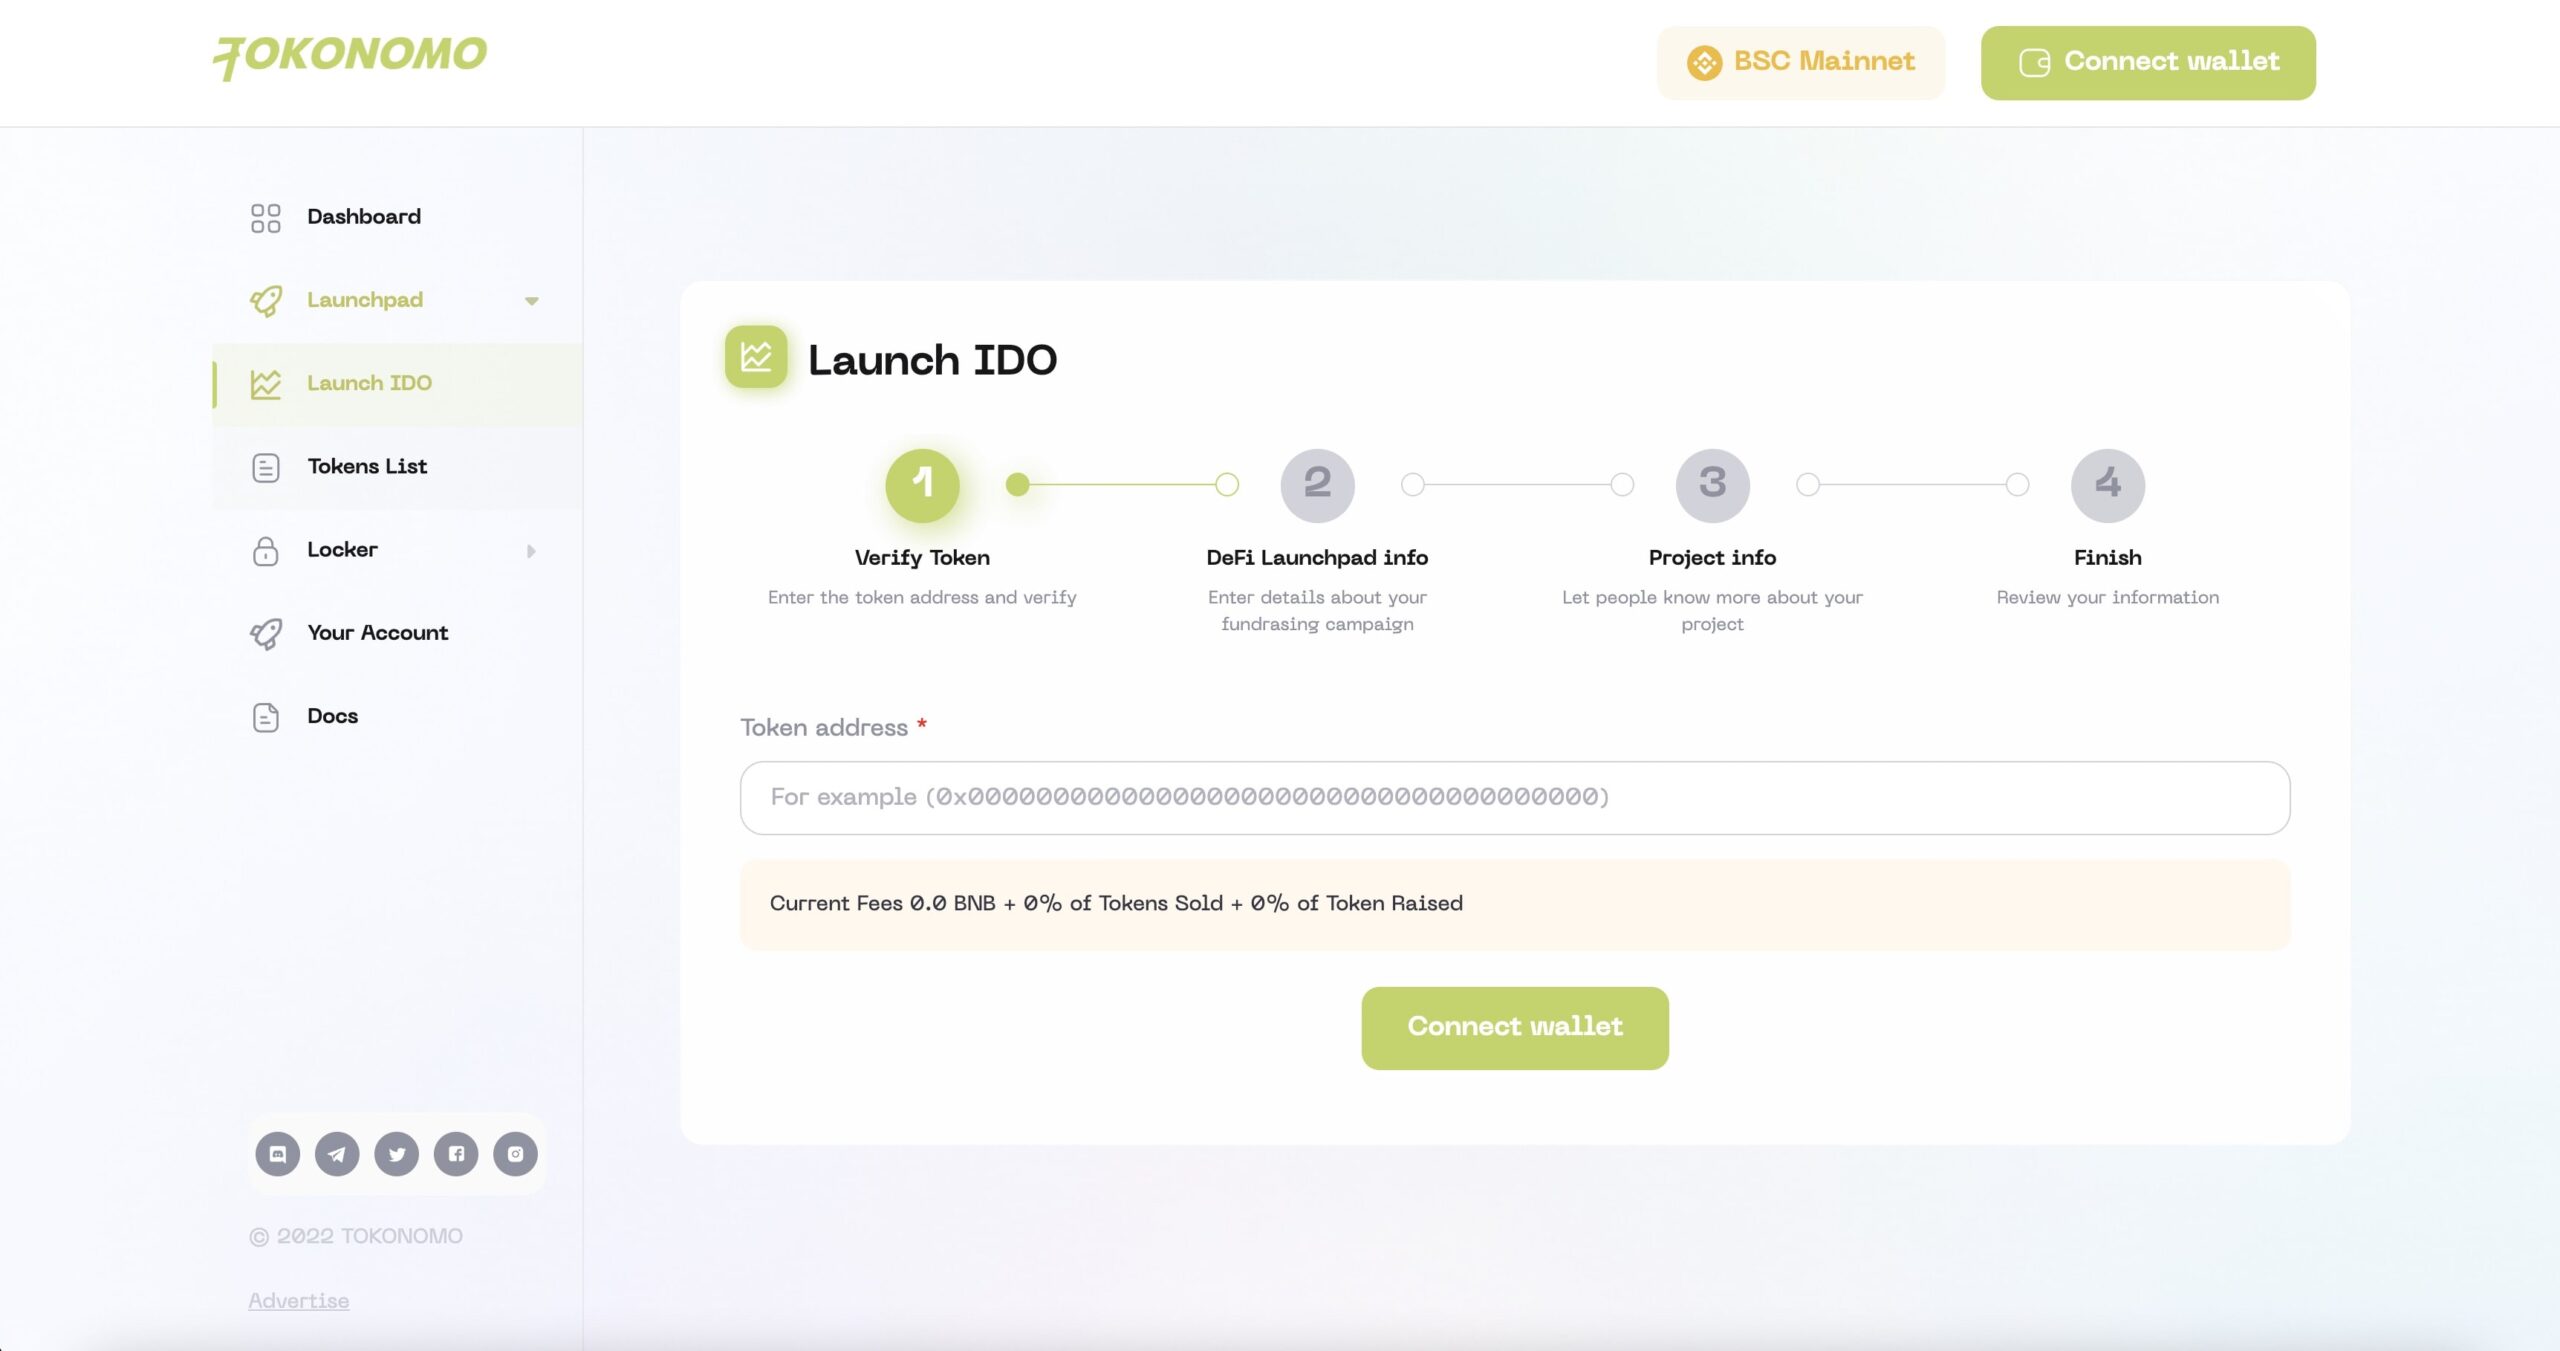Expand the Locker submenu arrow
This screenshot has height=1351, width=2560.
pos(531,550)
